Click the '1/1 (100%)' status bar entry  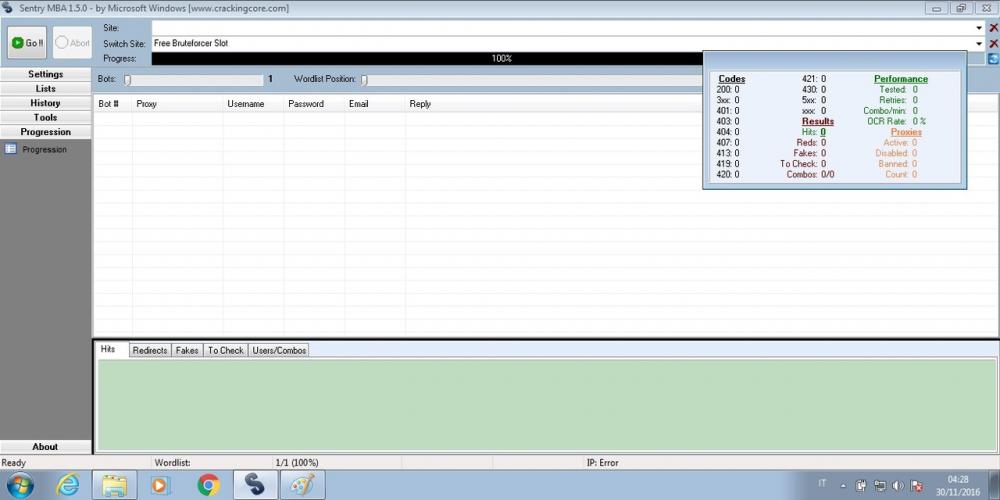pos(297,462)
